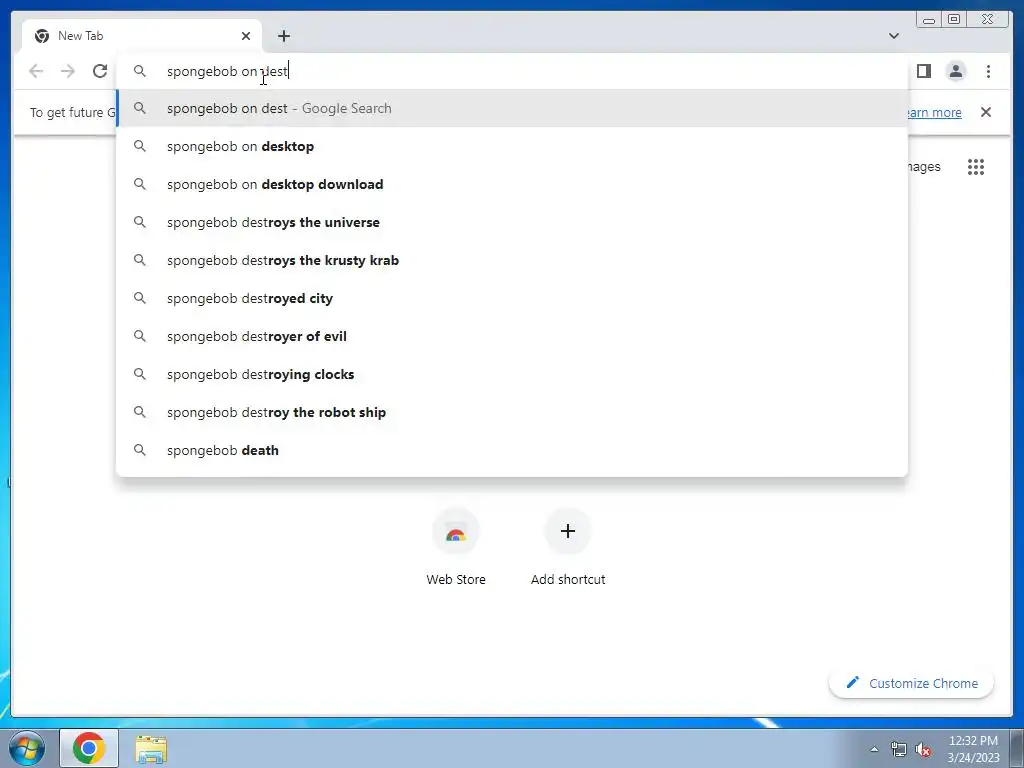Pick 'spongebob death' suggestion

tap(512, 450)
